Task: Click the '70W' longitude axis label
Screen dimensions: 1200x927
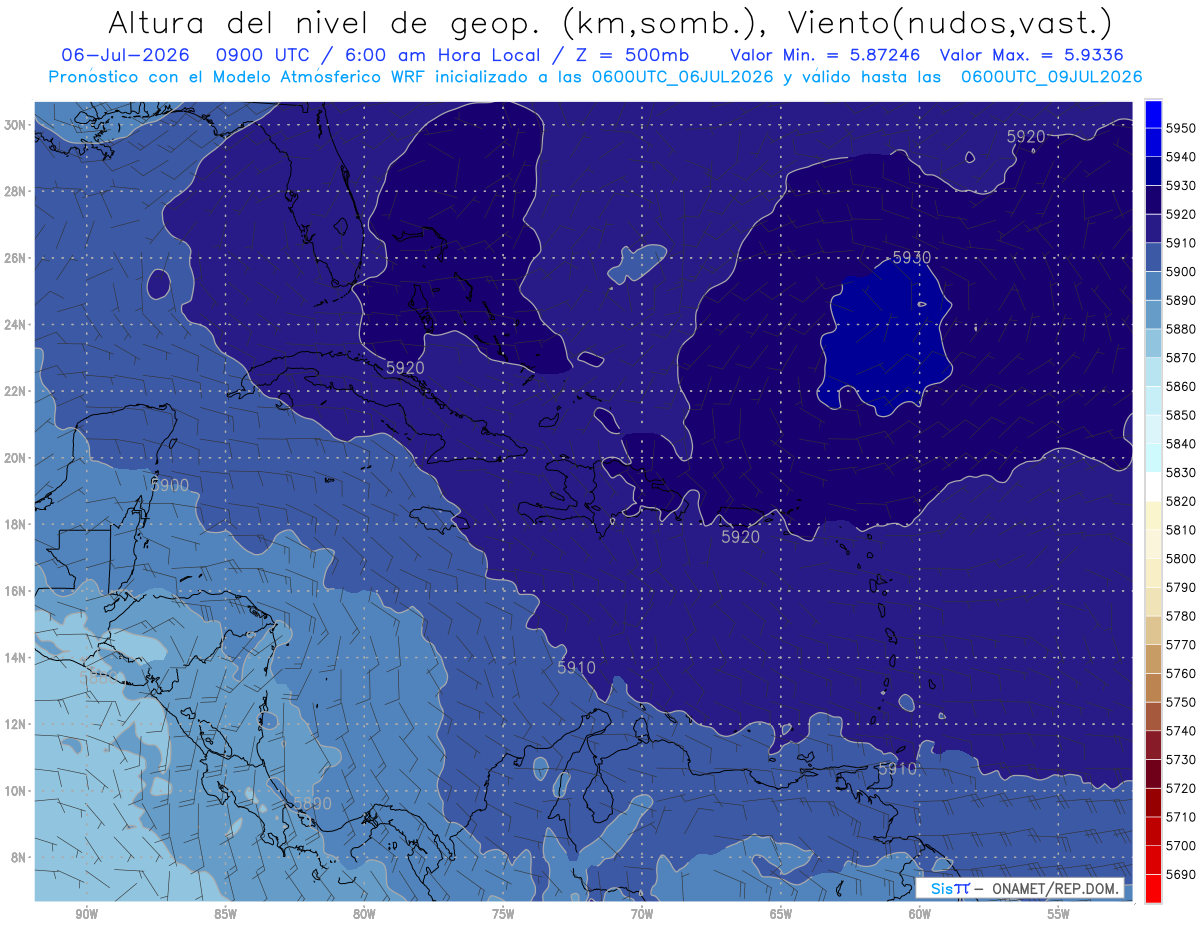Action: coord(642,914)
